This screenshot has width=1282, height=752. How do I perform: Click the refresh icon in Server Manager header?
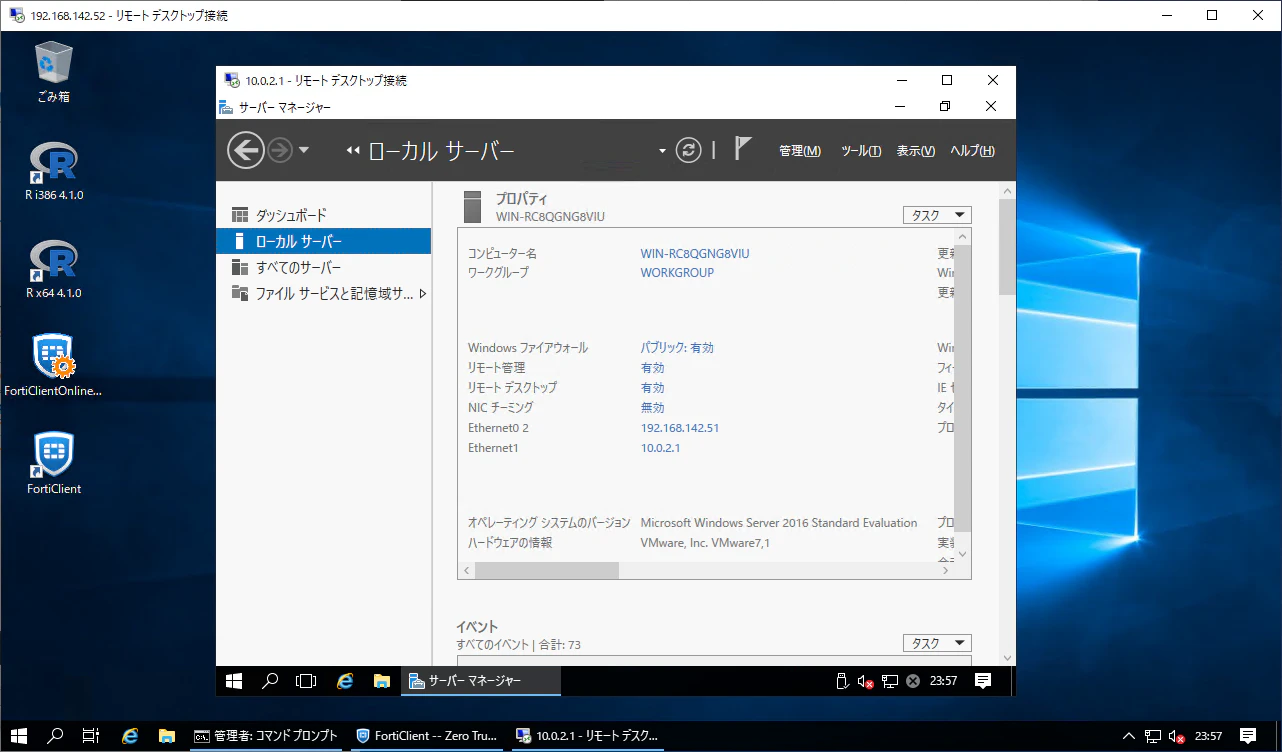point(688,150)
